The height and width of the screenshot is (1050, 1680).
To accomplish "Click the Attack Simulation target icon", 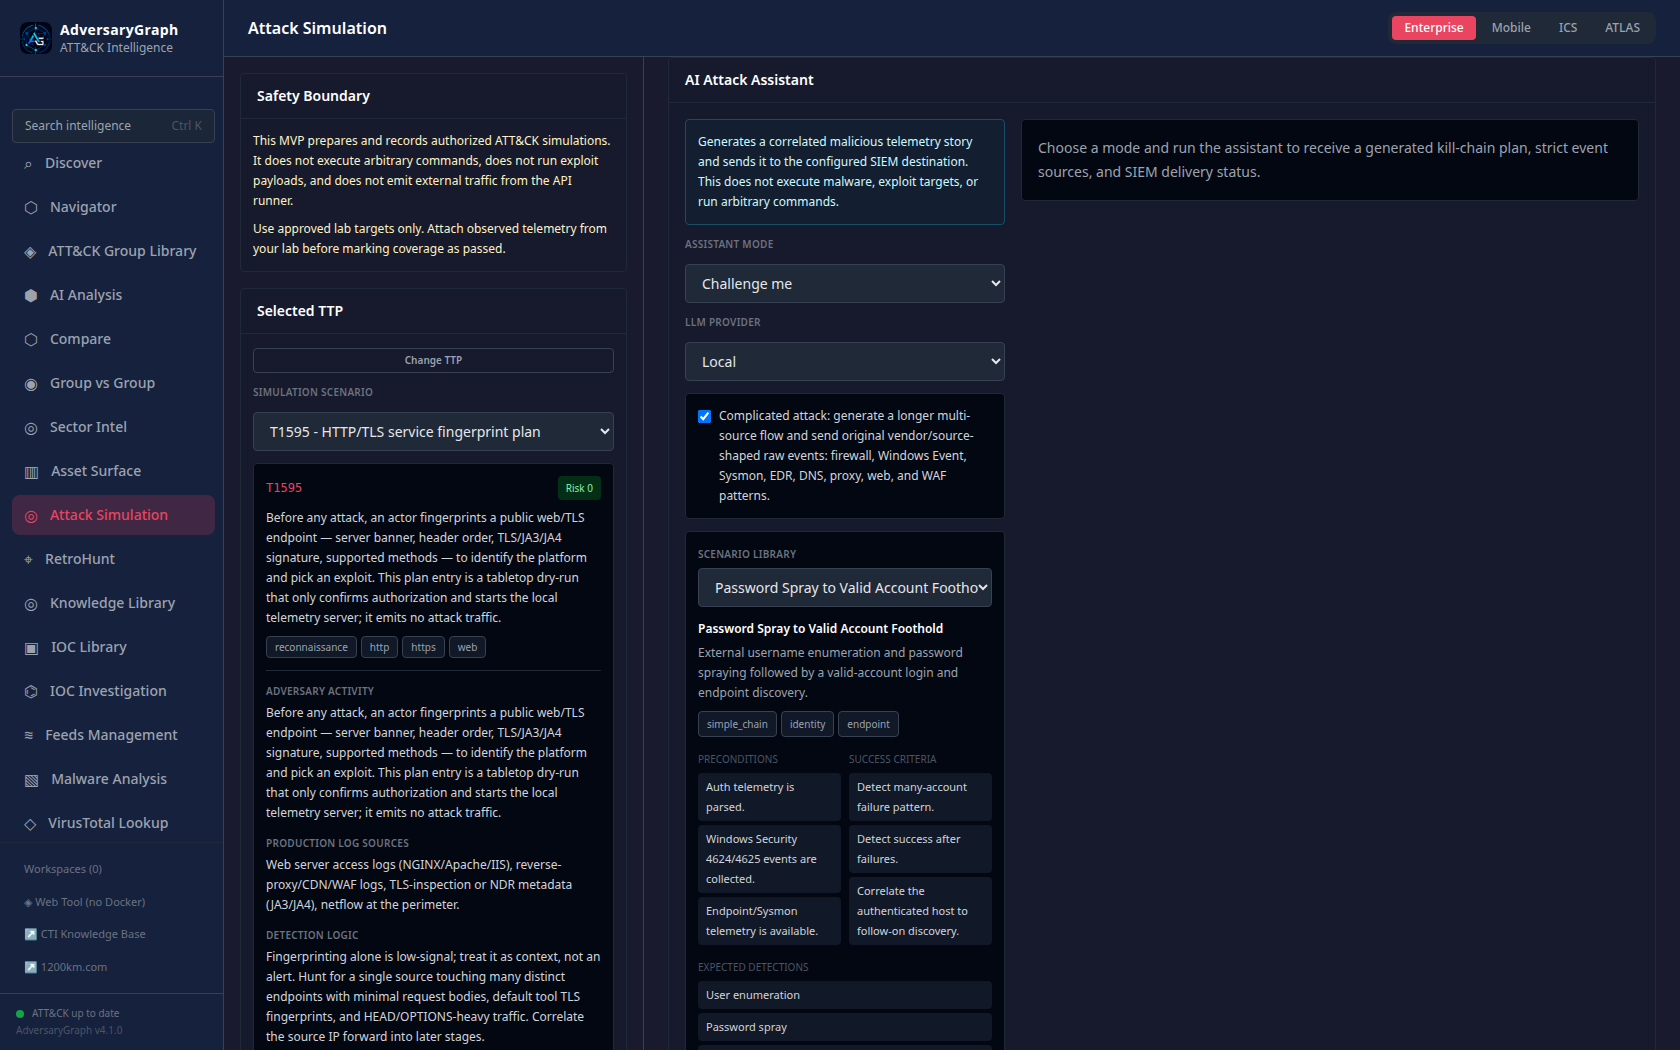I will click(x=31, y=516).
